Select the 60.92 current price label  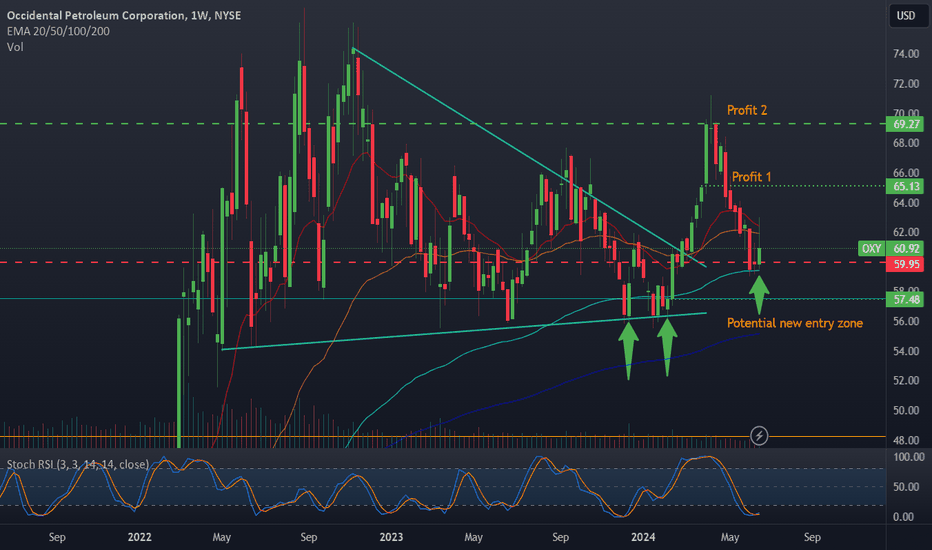pyautogui.click(x=906, y=249)
